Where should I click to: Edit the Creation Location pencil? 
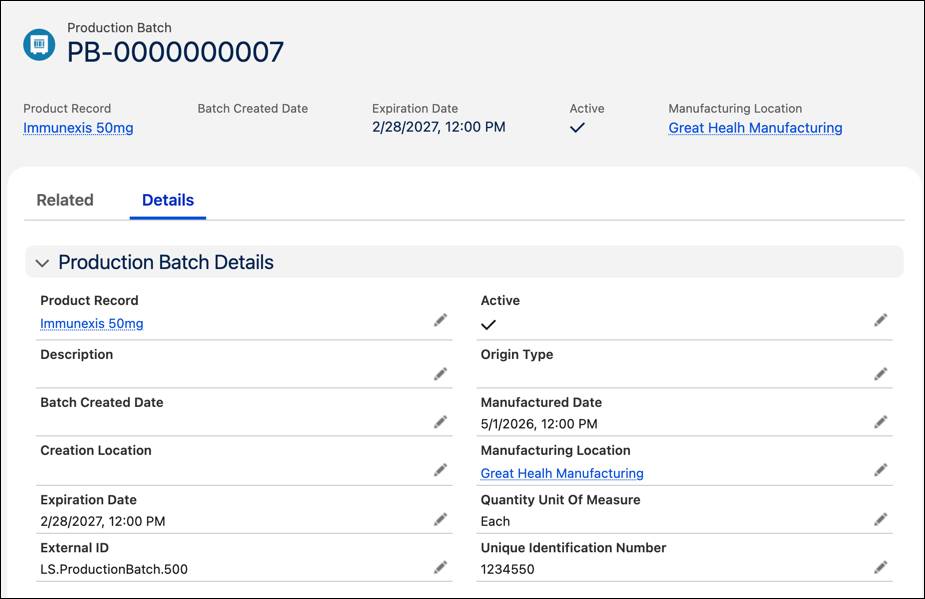click(440, 470)
